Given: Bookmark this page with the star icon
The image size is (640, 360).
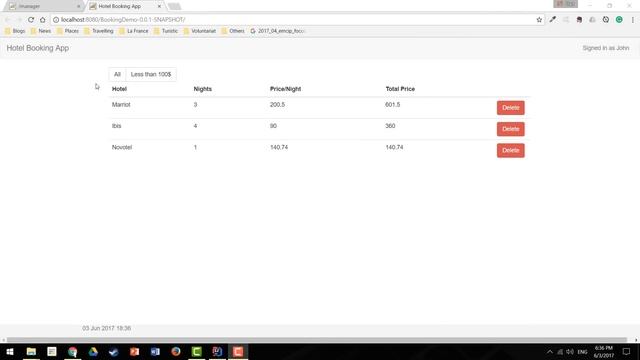Looking at the screenshot, I should pos(539,20).
